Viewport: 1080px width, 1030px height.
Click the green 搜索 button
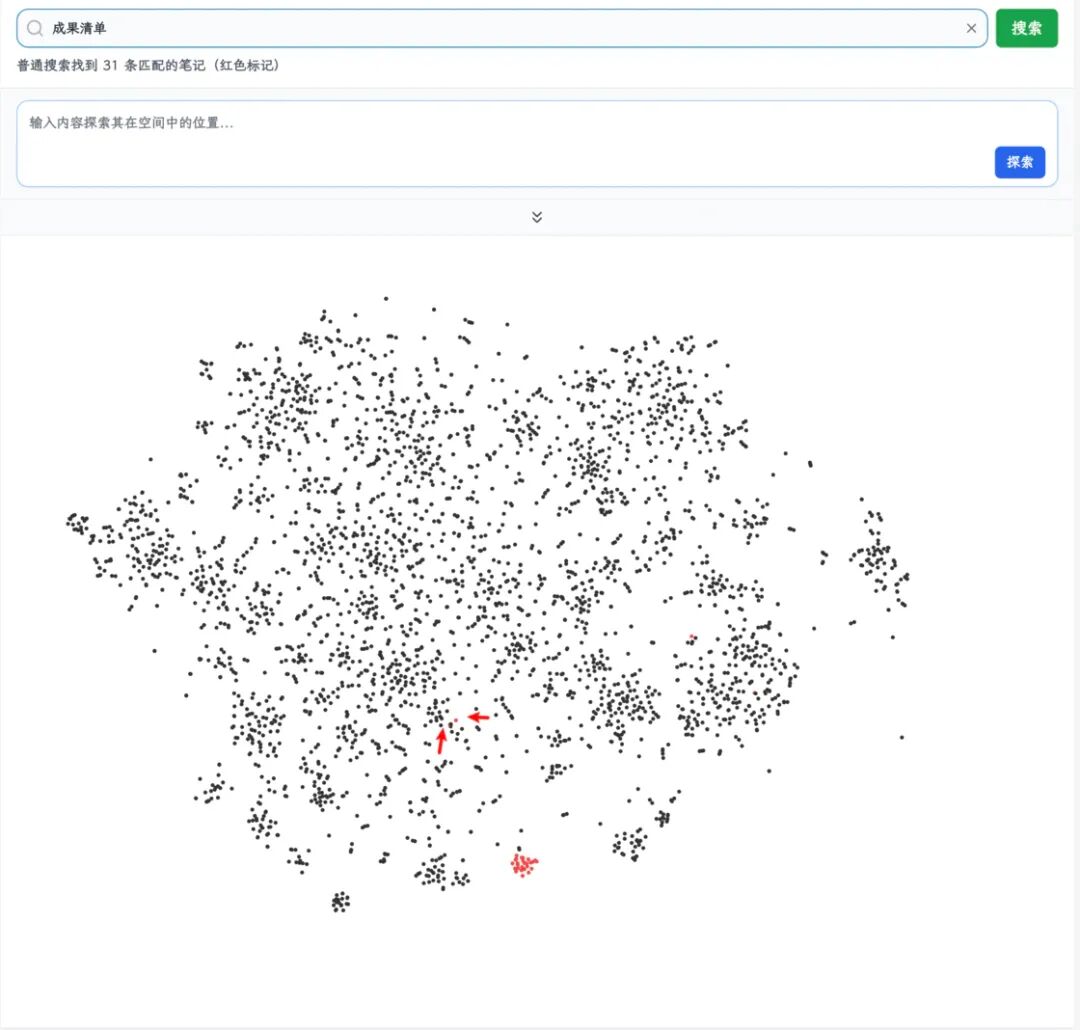click(1026, 28)
